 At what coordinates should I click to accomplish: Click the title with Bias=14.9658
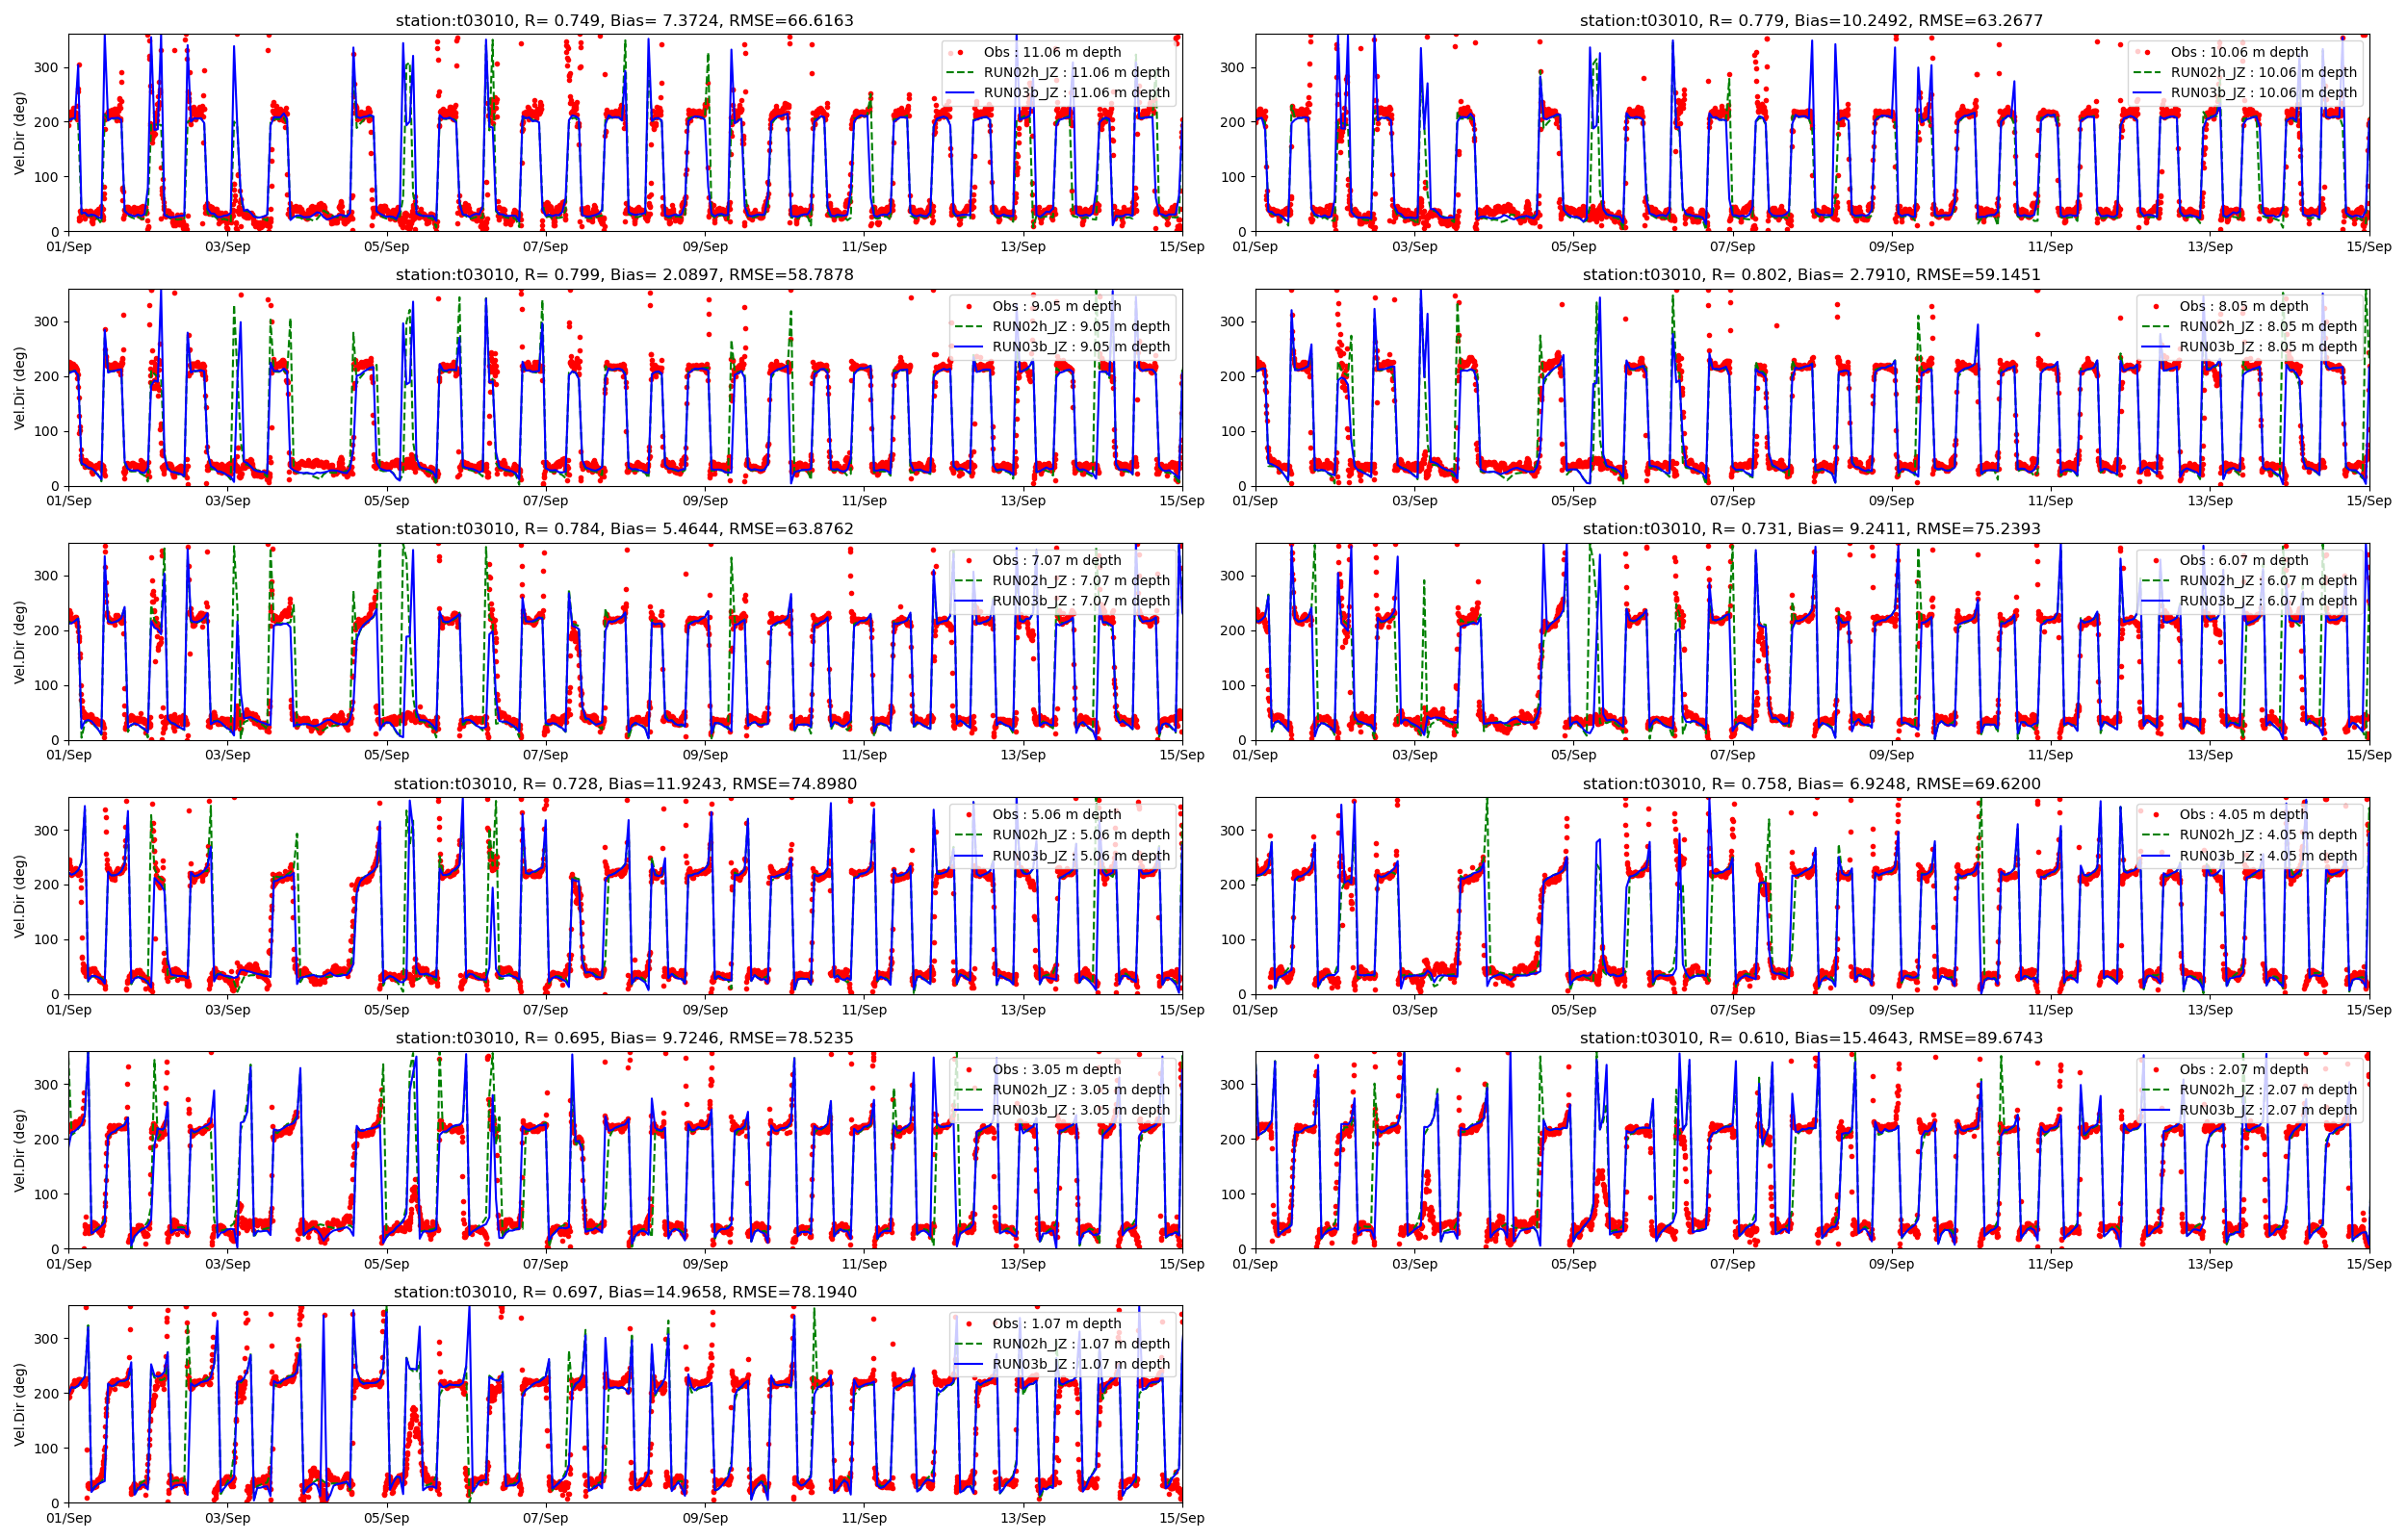[x=624, y=1292]
